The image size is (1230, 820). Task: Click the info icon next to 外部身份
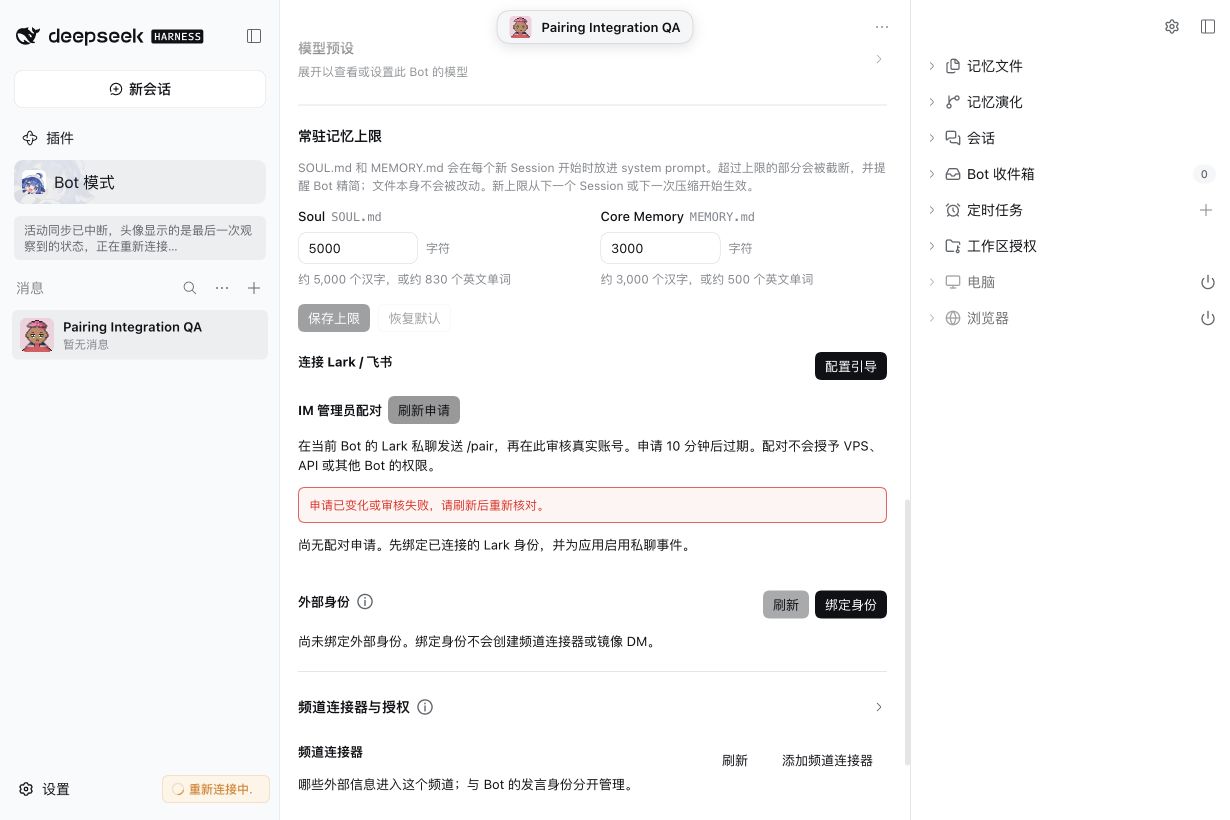pyautogui.click(x=365, y=602)
